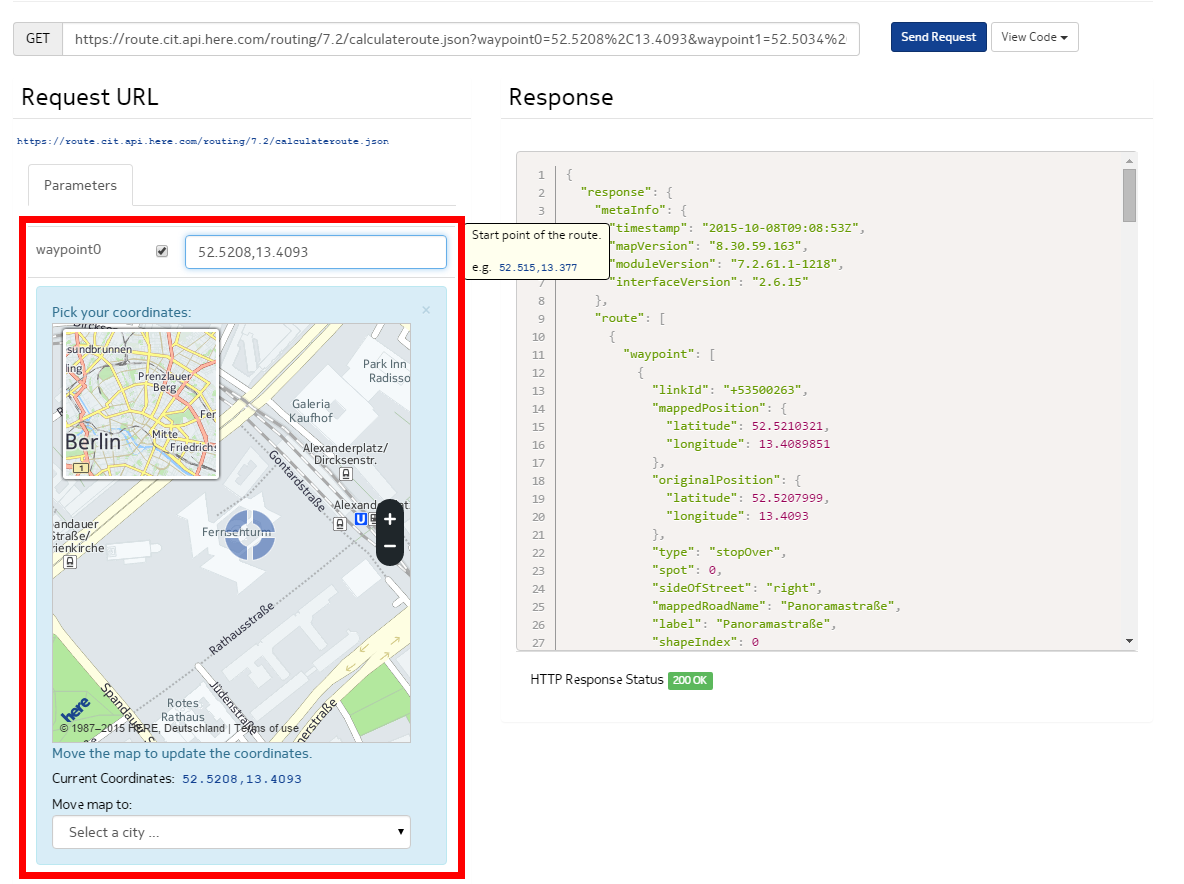Open the Select a city dropdown
The image size is (1184, 884).
click(x=231, y=832)
